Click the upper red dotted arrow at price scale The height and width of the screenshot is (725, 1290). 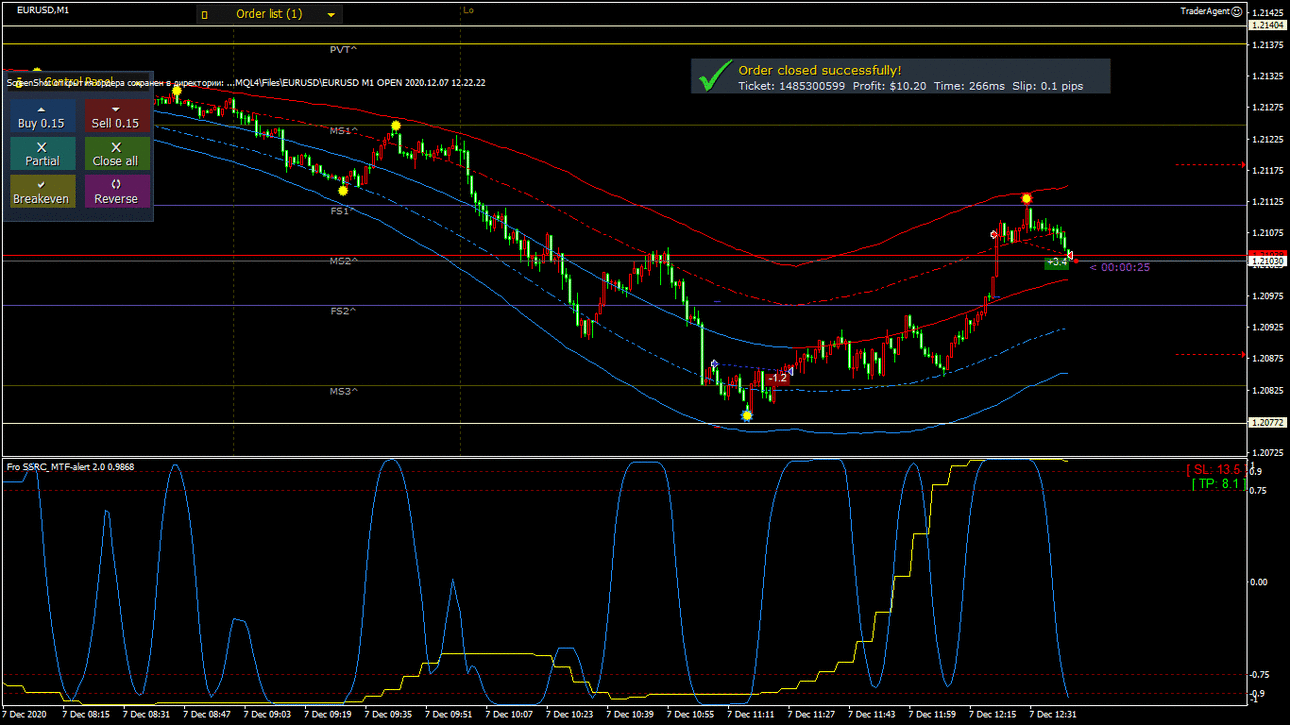(x=1210, y=164)
